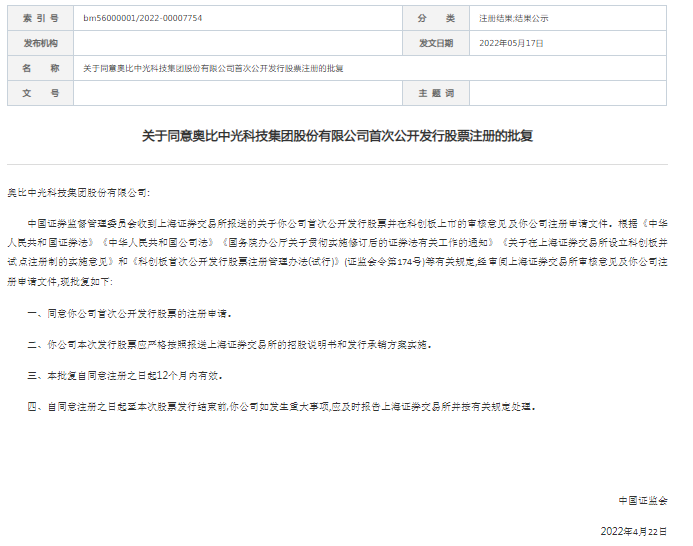Select the category value 注册结果;结果公示
The height and width of the screenshot is (546, 693).
click(x=514, y=19)
